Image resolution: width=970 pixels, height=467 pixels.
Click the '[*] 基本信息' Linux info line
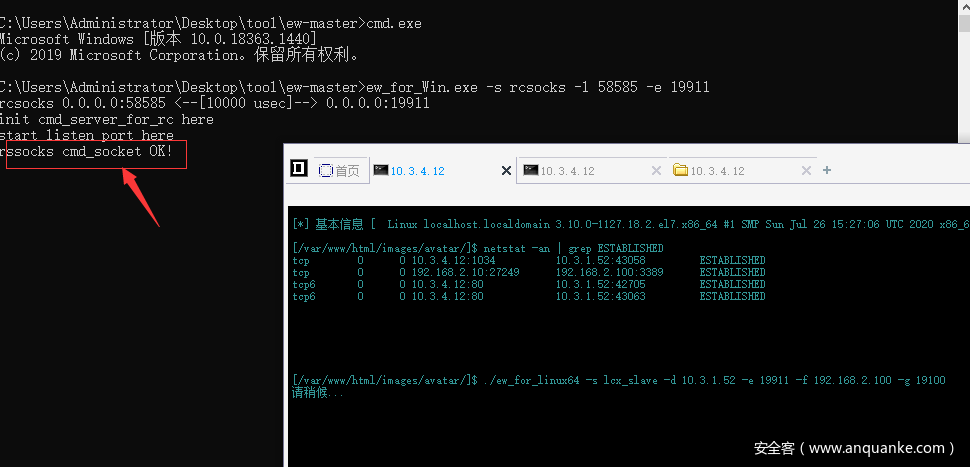630,225
